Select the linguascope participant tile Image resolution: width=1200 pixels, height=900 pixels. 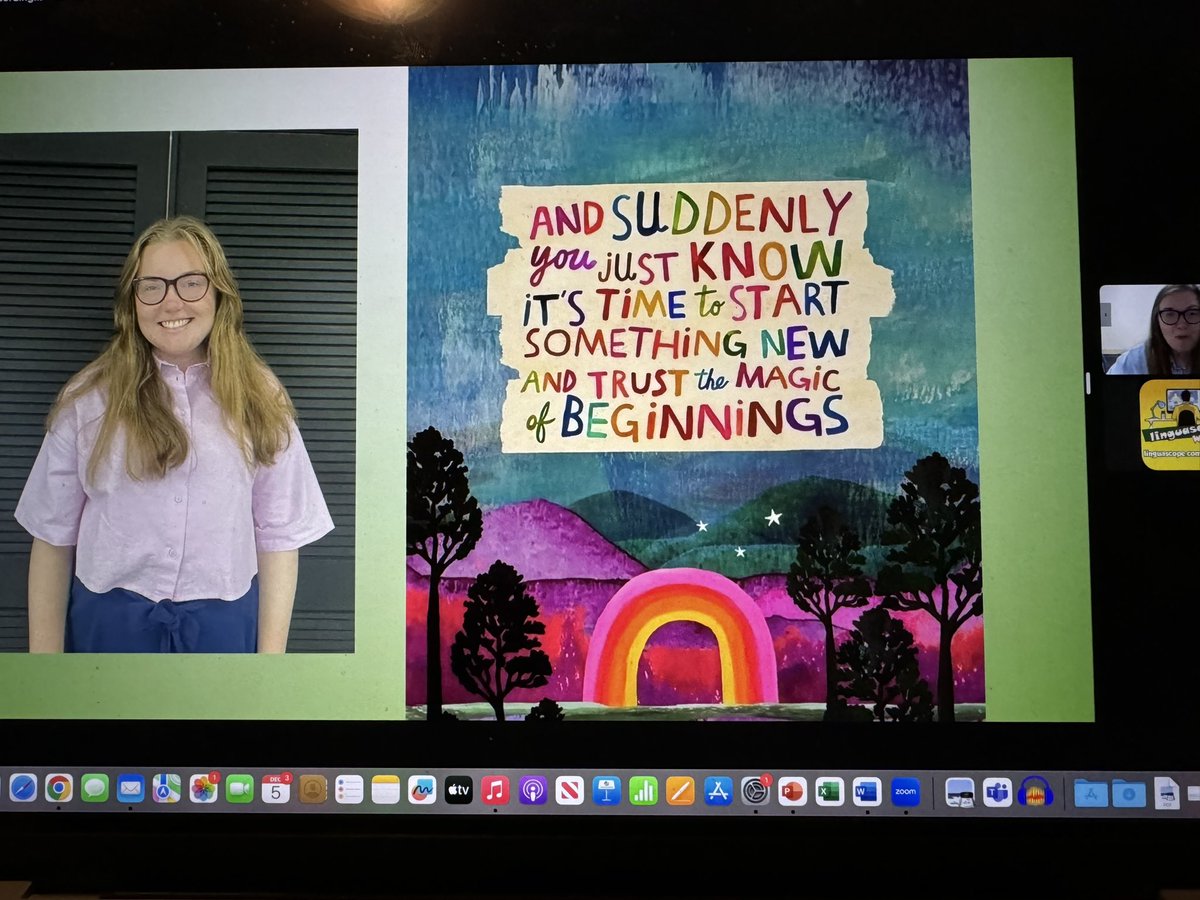click(1170, 424)
